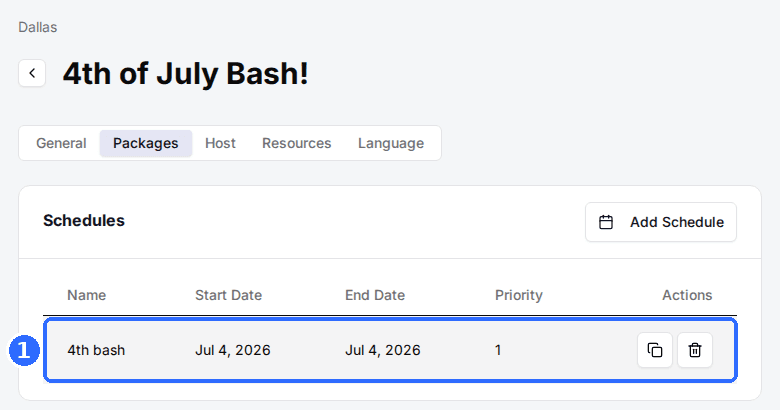The image size is (780, 410).
Task: Select the '4th bash' schedule name
Action: [x=96, y=350]
